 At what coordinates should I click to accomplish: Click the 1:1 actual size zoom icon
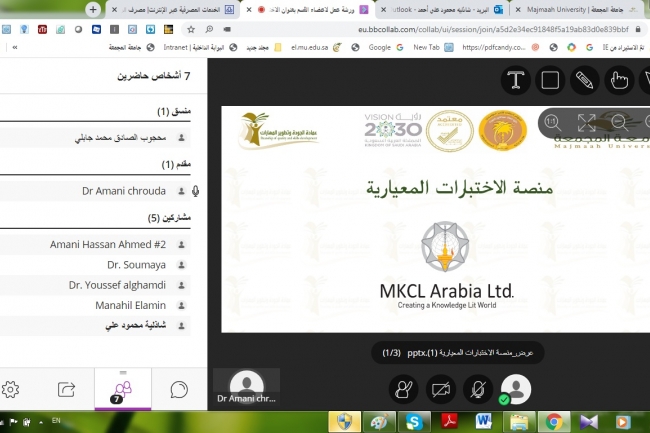pos(553,123)
